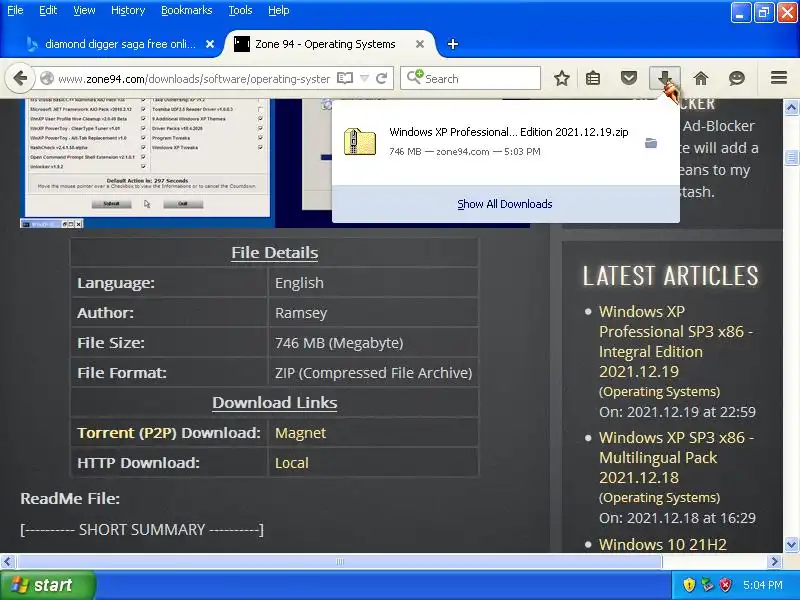Open the URL history dropdown arrow
The image size is (800, 600).
tap(364, 79)
